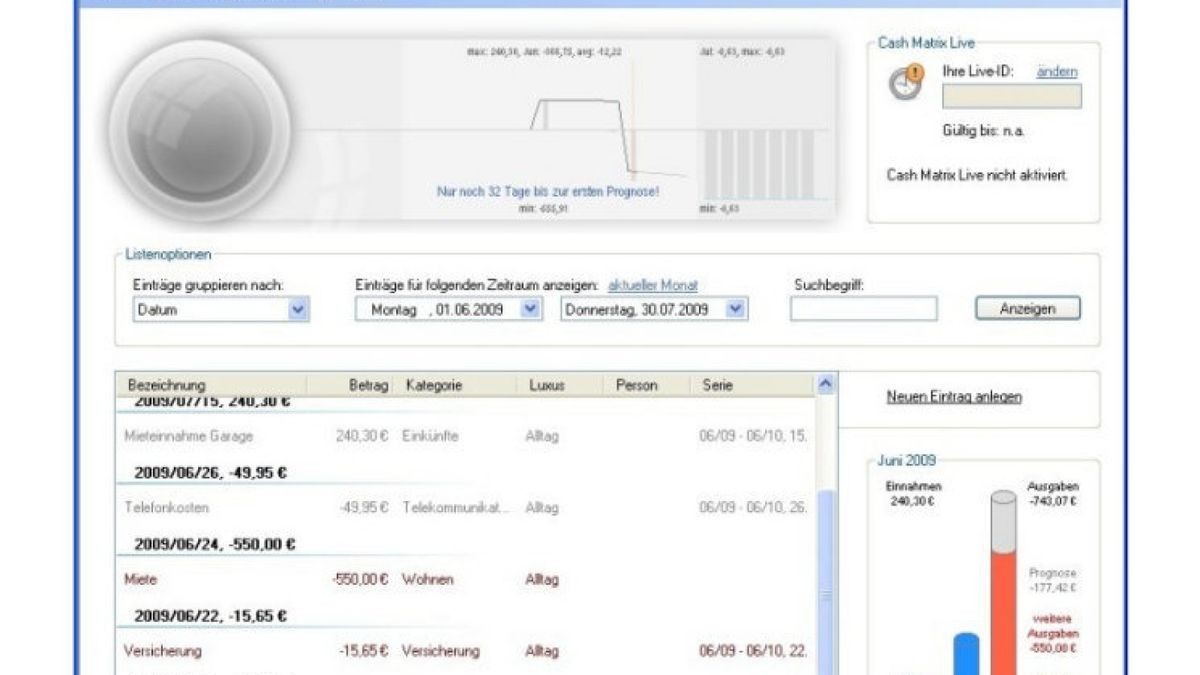
Task: Open the start date picker 01.06.2009
Action: (532, 310)
